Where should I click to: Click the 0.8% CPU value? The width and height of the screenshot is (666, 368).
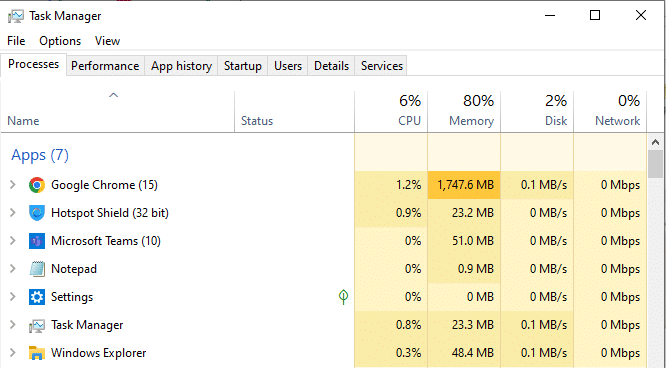409,325
